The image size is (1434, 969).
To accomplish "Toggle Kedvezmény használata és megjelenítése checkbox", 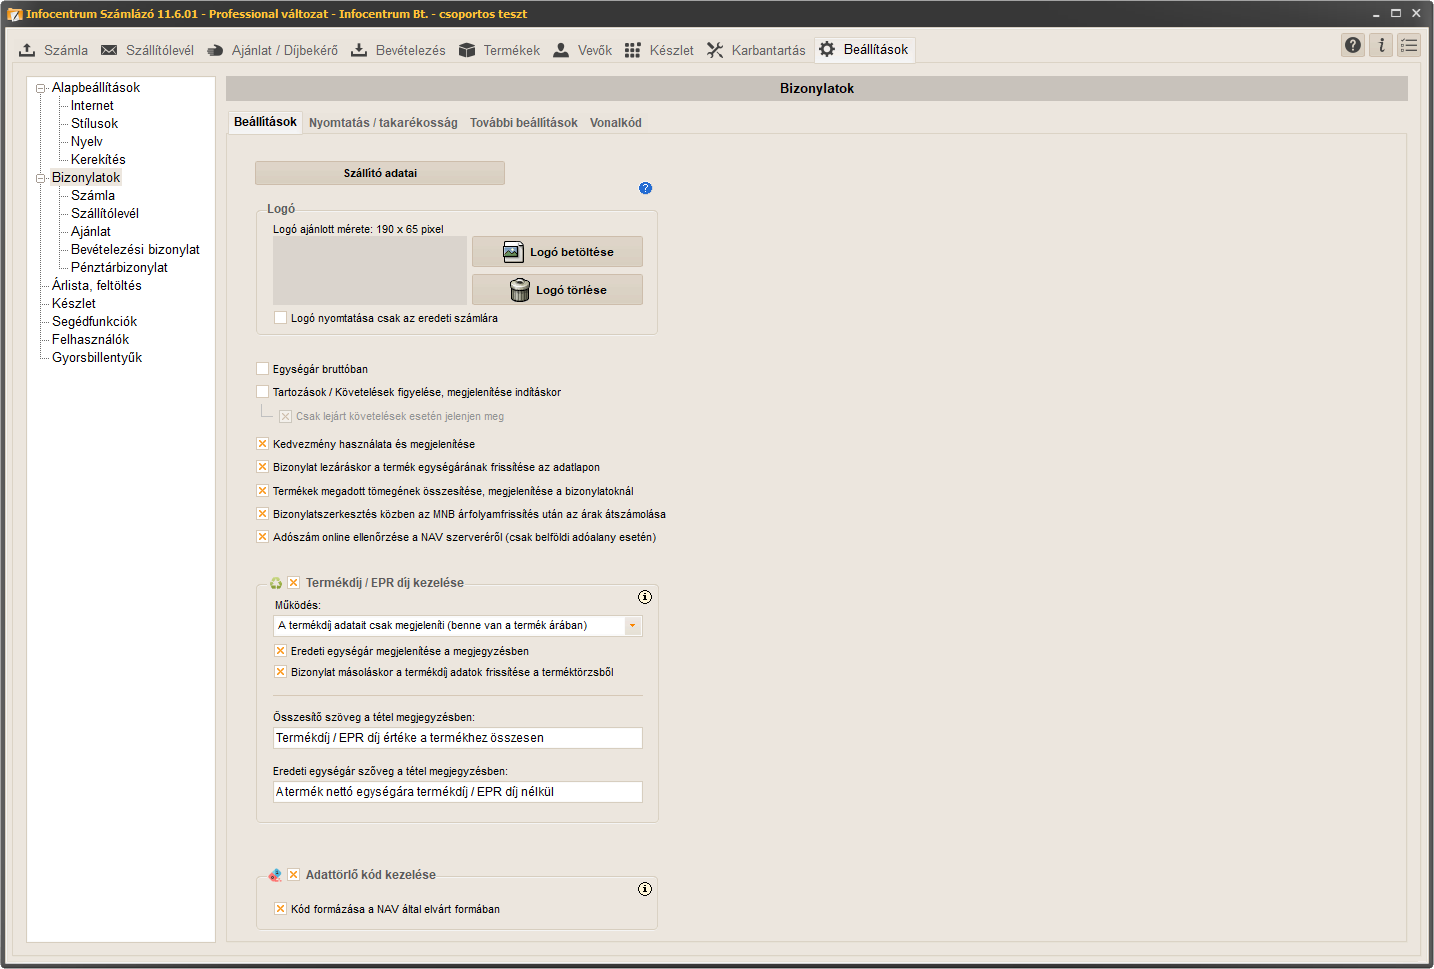I will [x=263, y=444].
